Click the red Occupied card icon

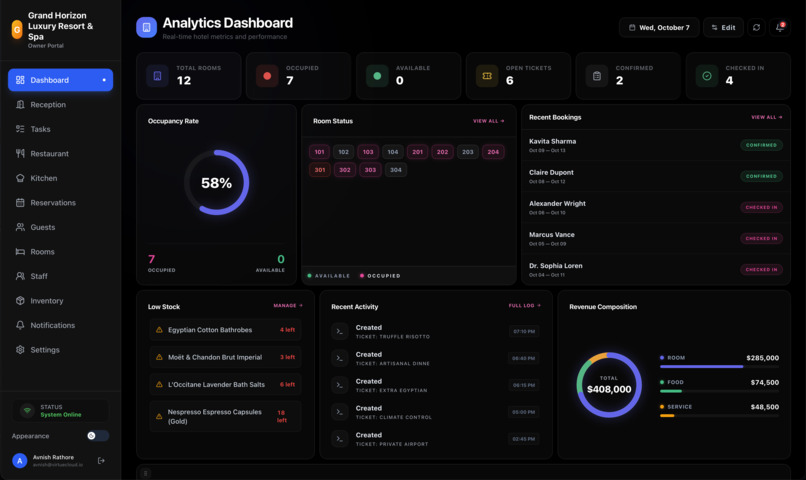[x=267, y=76]
